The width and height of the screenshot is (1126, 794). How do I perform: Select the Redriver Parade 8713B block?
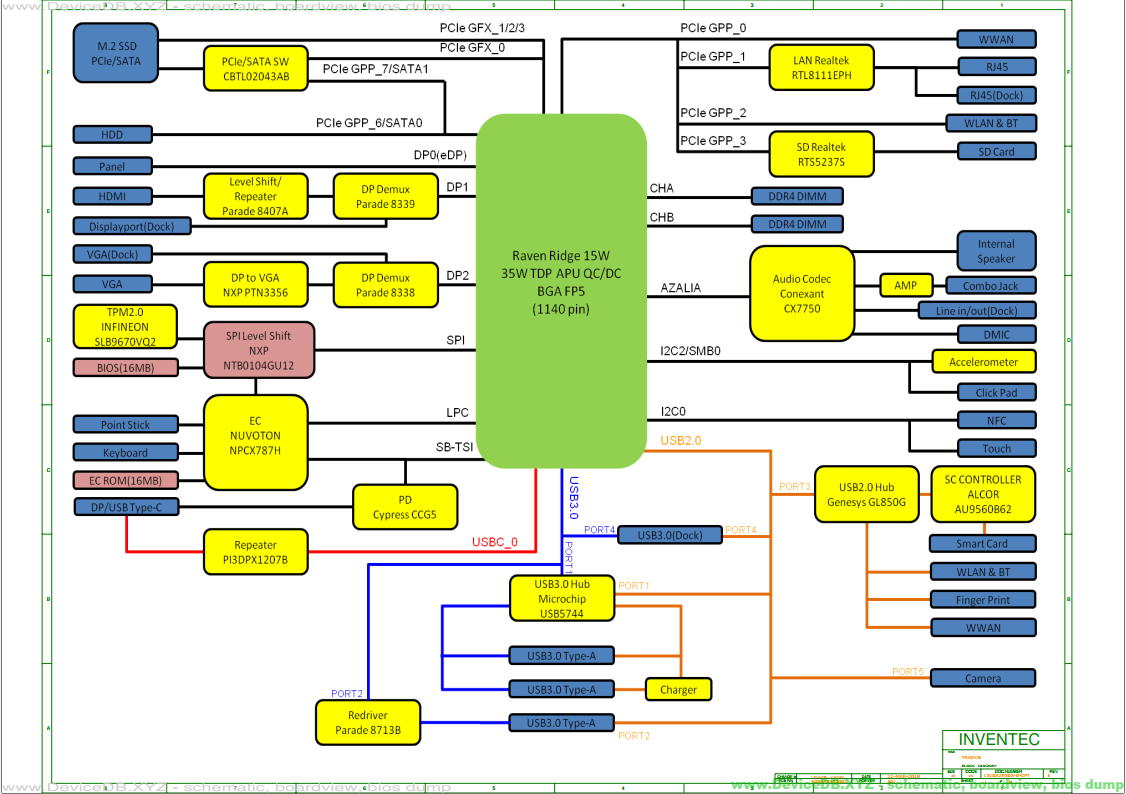click(x=368, y=723)
